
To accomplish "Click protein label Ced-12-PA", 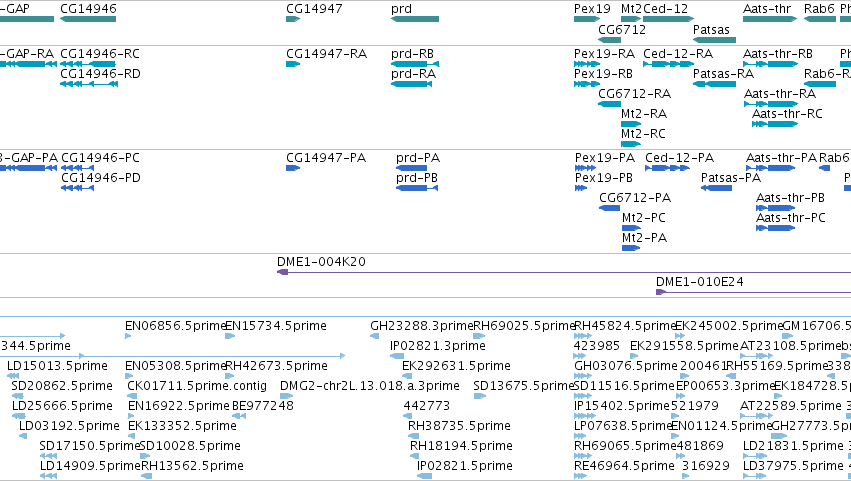I will [x=679, y=157].
